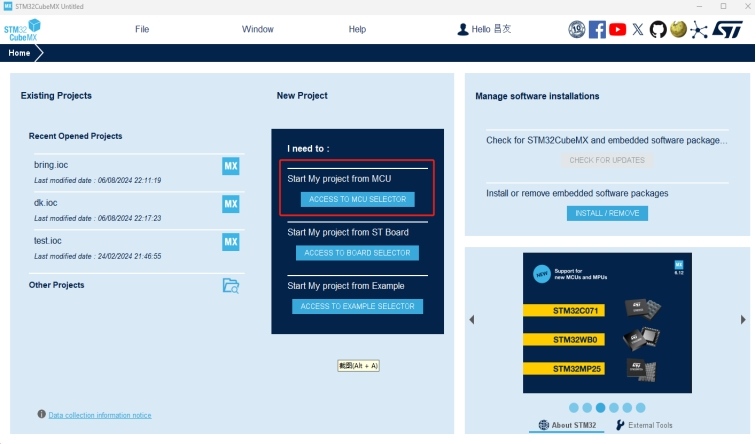Click ACCESS TO MCU SELECTOR button
The height and width of the screenshot is (444, 756).
(357, 200)
